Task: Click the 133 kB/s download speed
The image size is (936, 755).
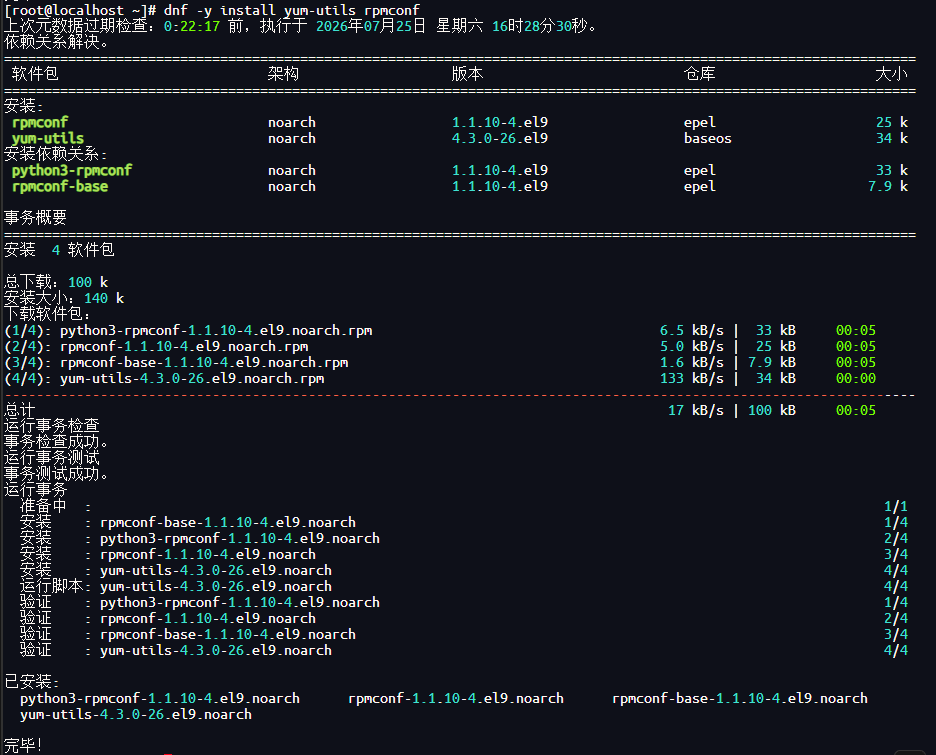Action: pyautogui.click(x=691, y=379)
